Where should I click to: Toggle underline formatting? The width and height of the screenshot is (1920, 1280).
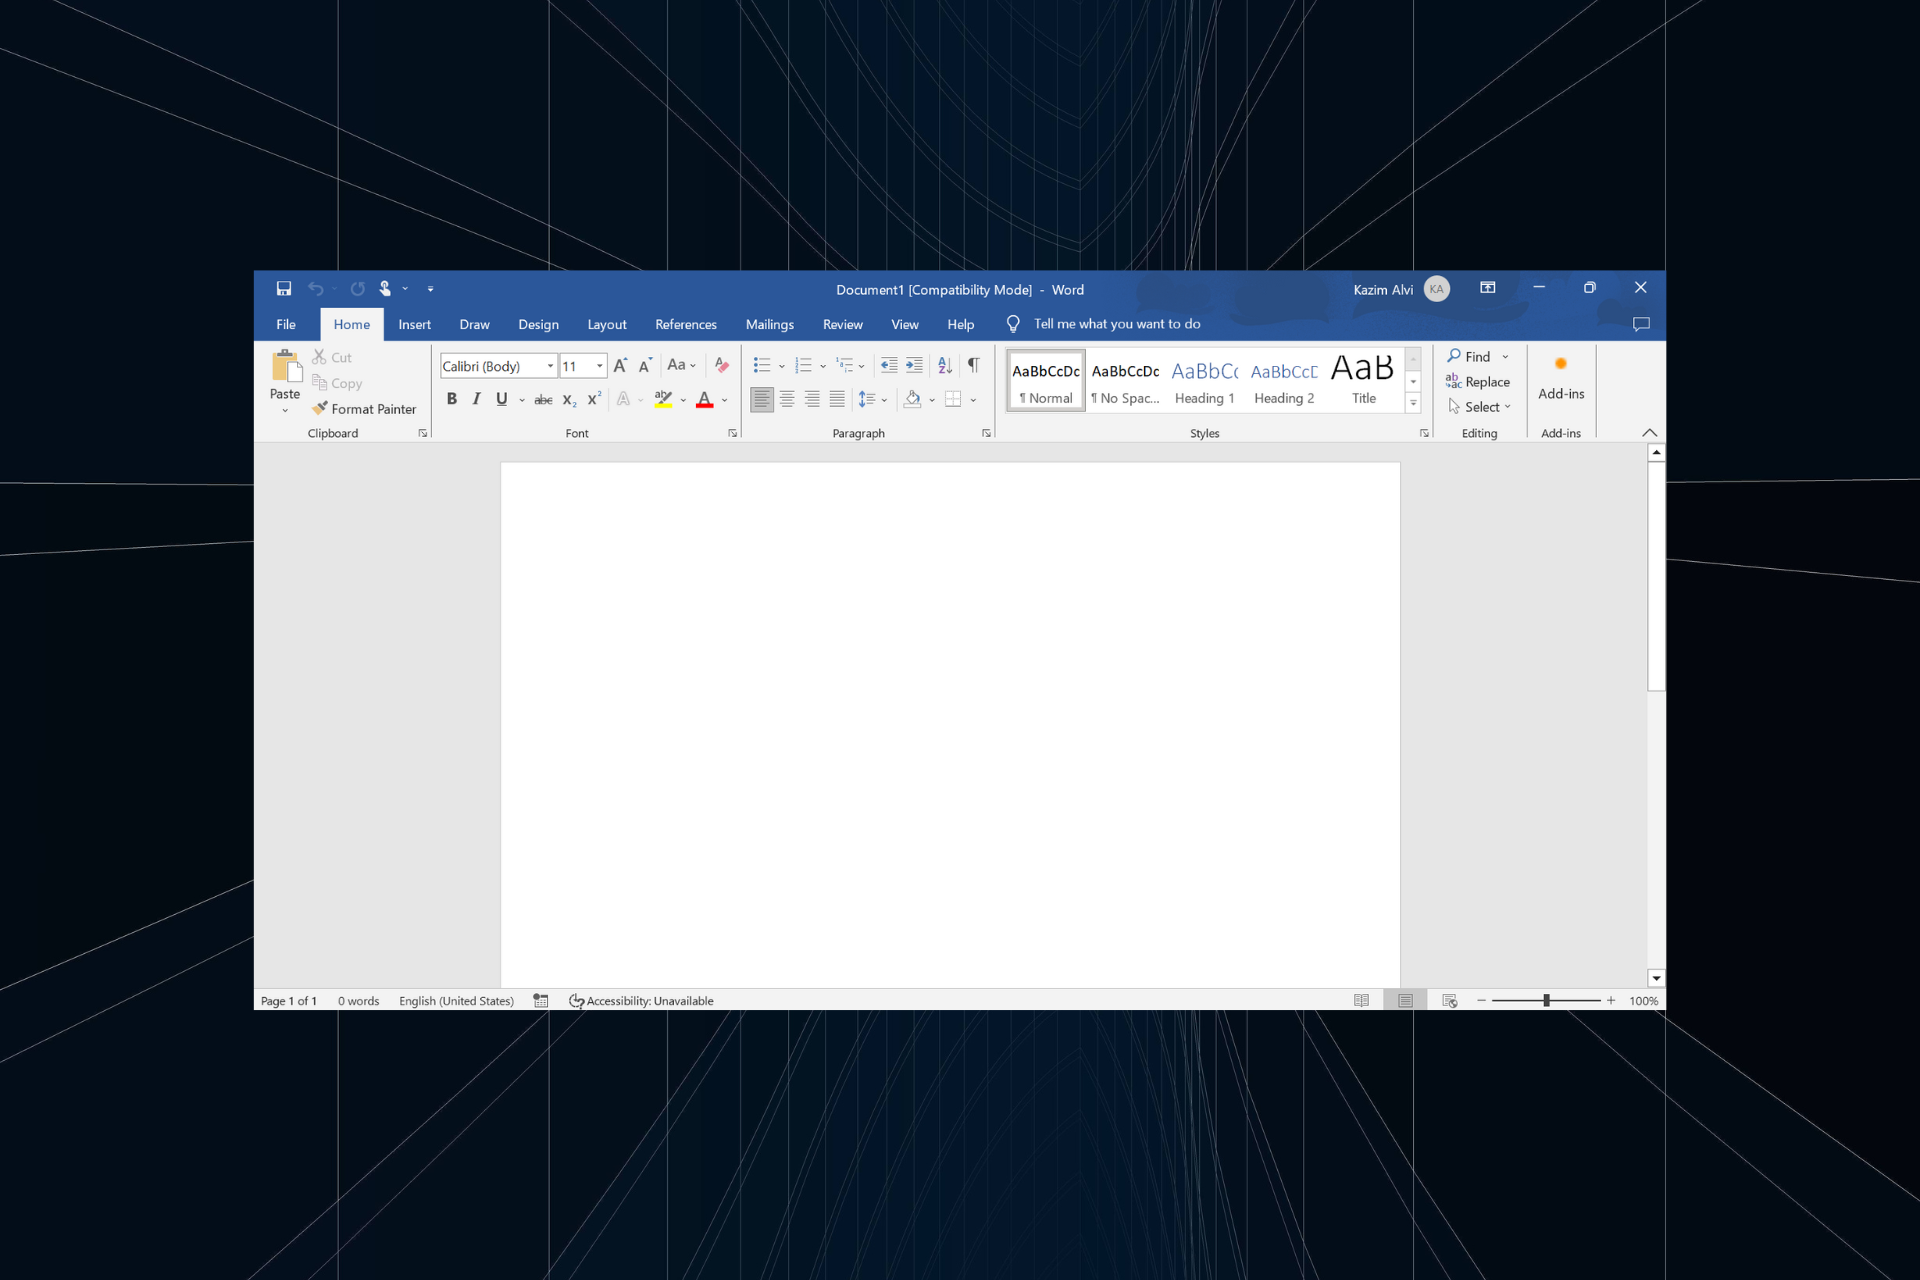click(501, 399)
